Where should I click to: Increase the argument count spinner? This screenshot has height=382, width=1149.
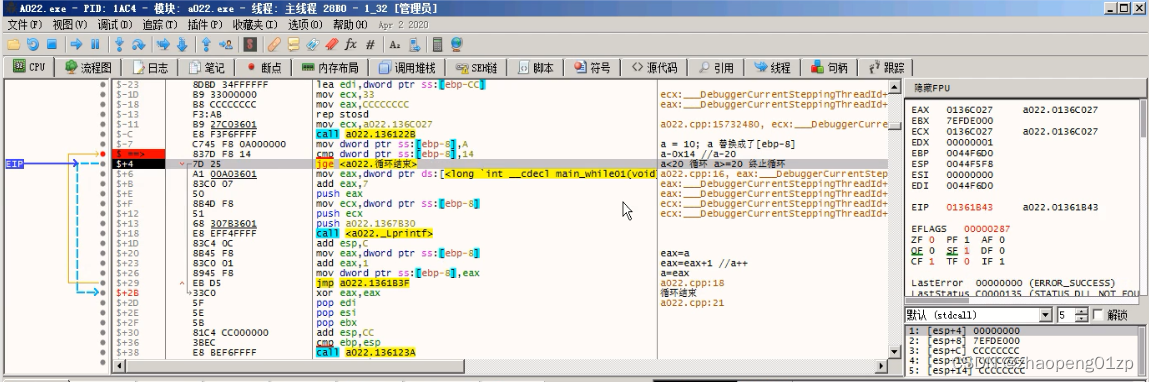1082,312
